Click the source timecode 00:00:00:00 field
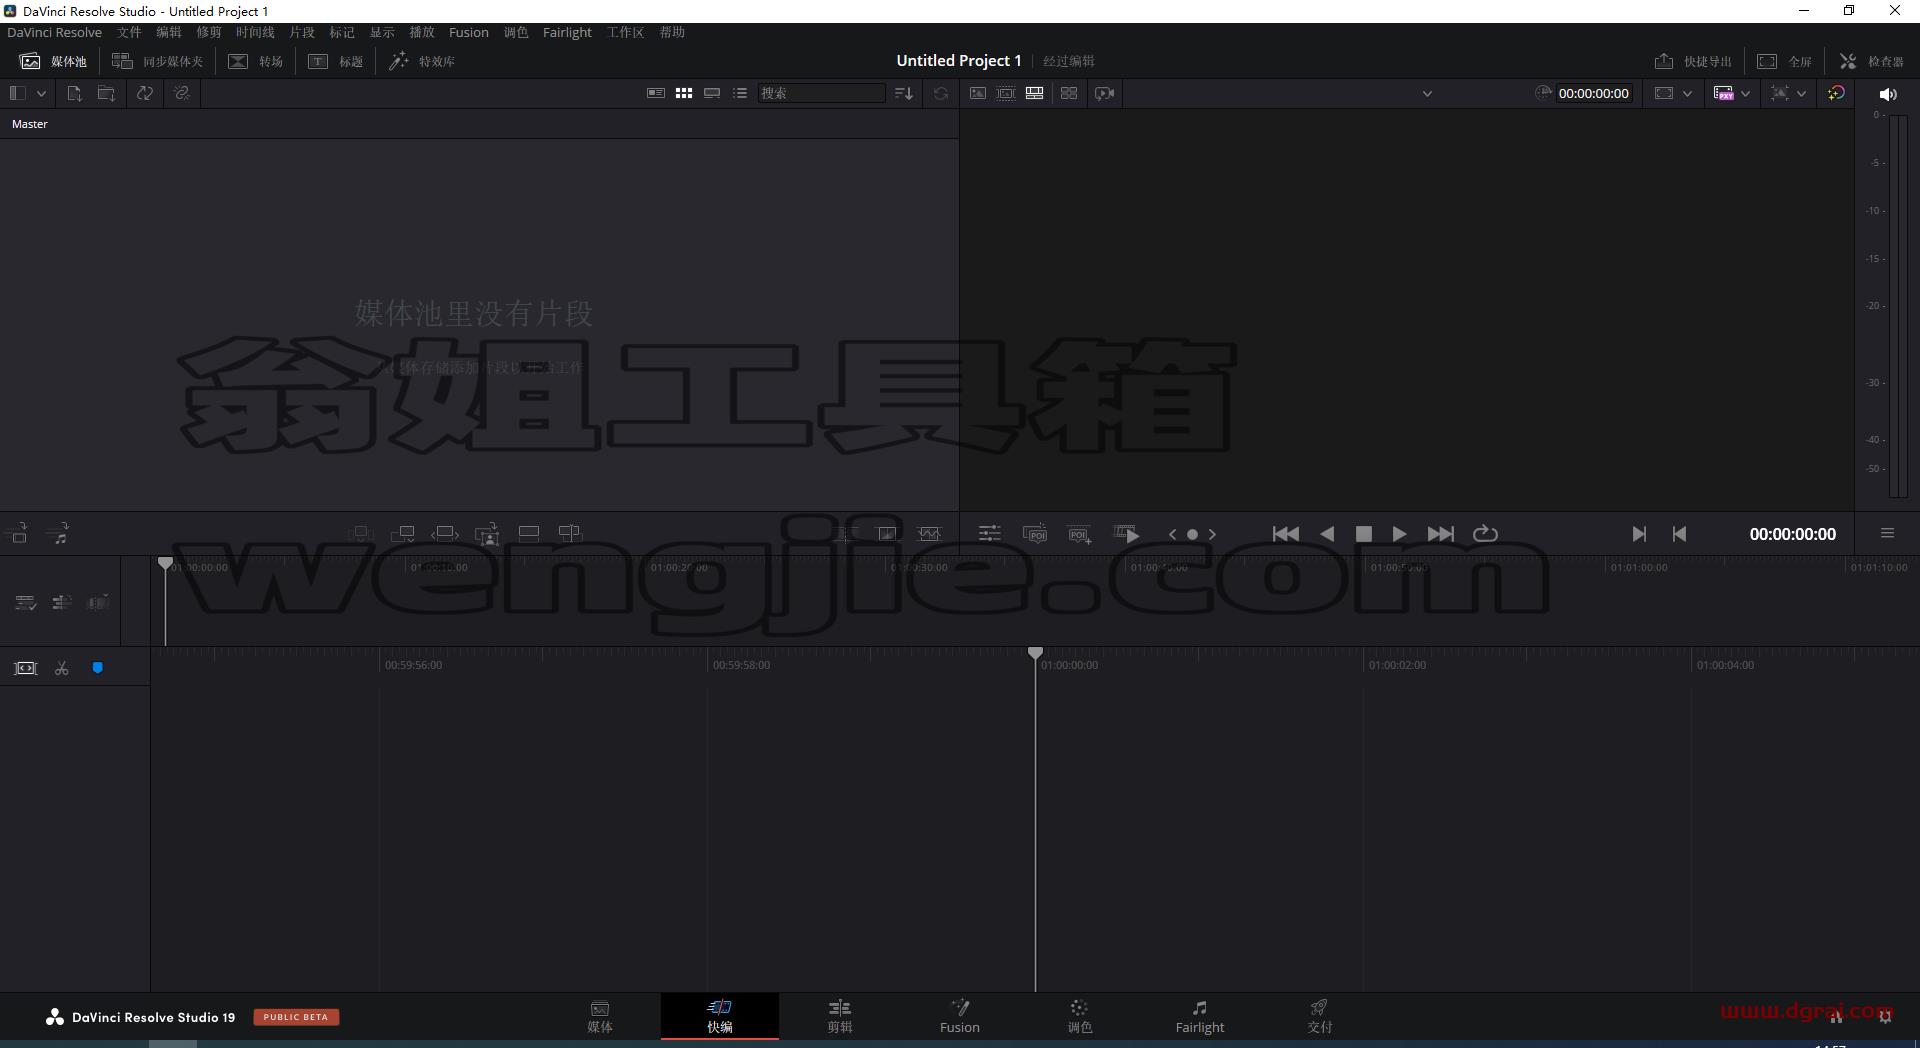1920x1048 pixels. tap(1593, 93)
